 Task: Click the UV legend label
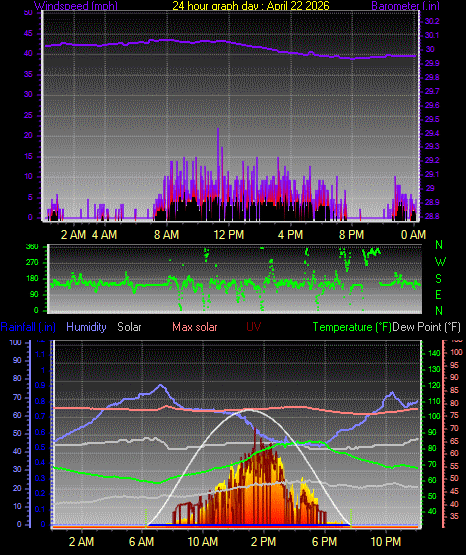pyautogui.click(x=254, y=327)
